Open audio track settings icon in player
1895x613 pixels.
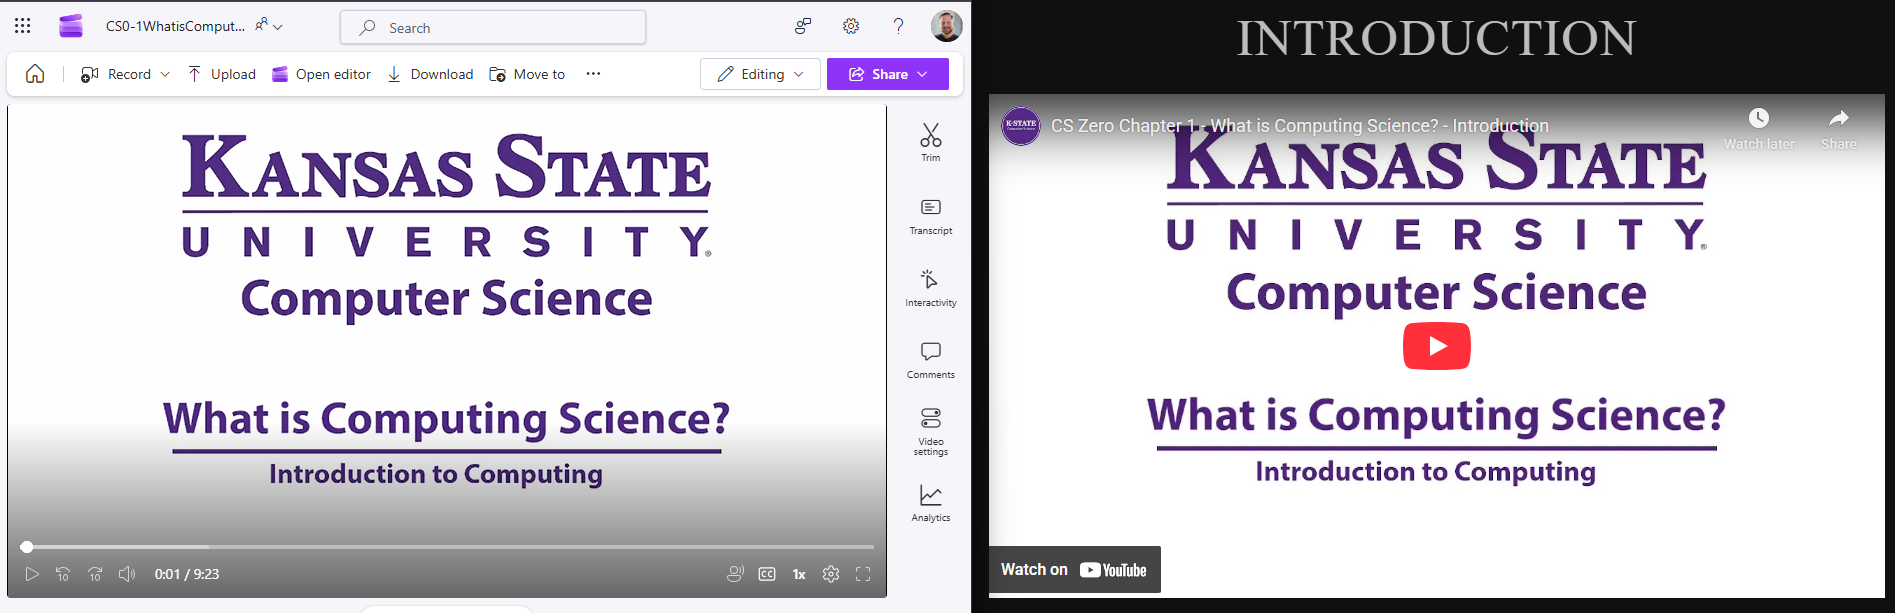(x=735, y=574)
